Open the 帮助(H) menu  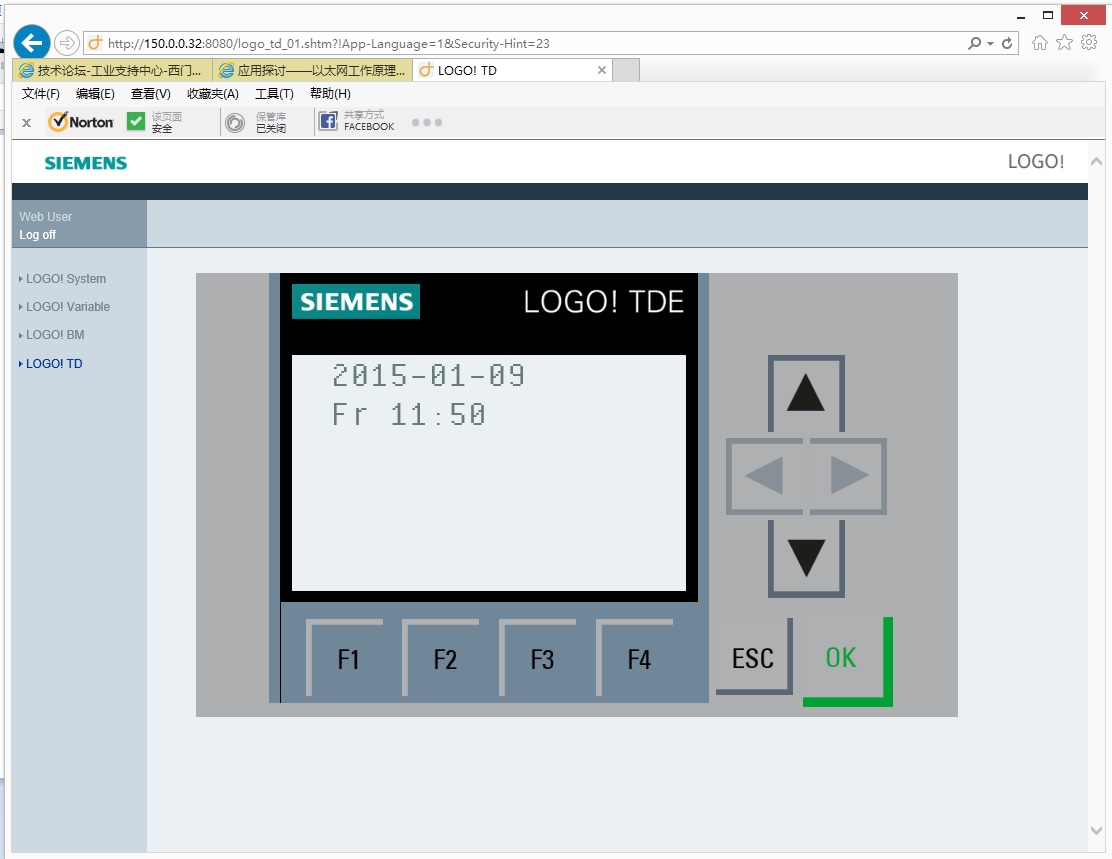[x=330, y=94]
